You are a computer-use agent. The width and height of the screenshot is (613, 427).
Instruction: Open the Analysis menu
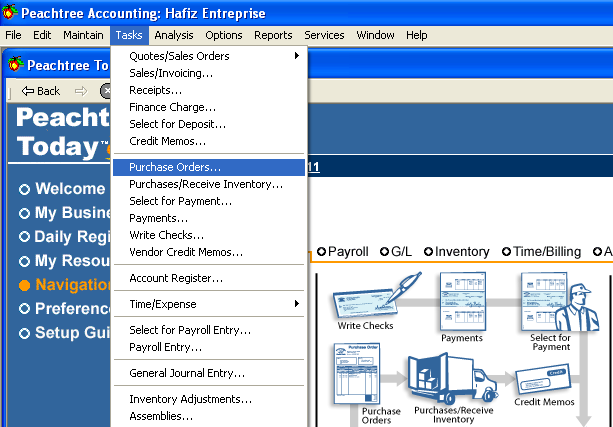click(x=174, y=35)
